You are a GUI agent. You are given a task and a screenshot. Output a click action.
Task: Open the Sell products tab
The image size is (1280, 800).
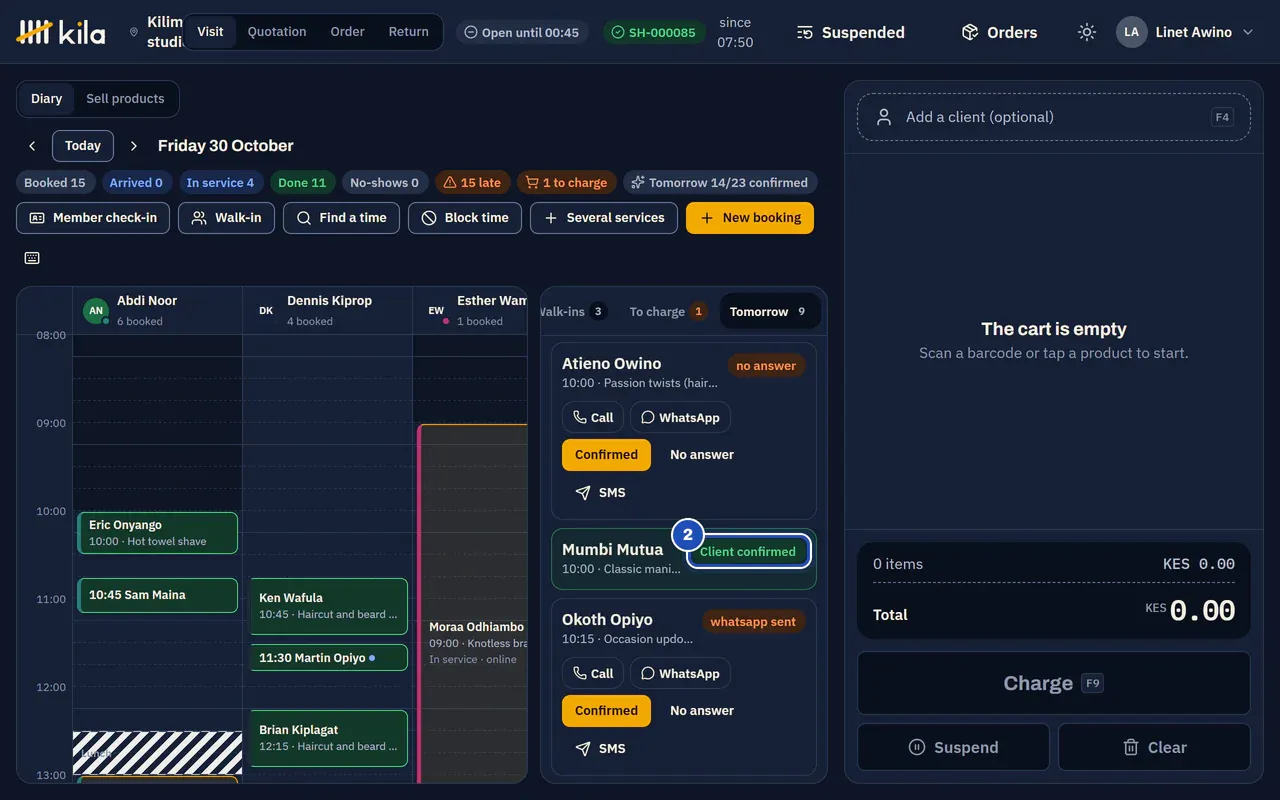click(x=125, y=99)
